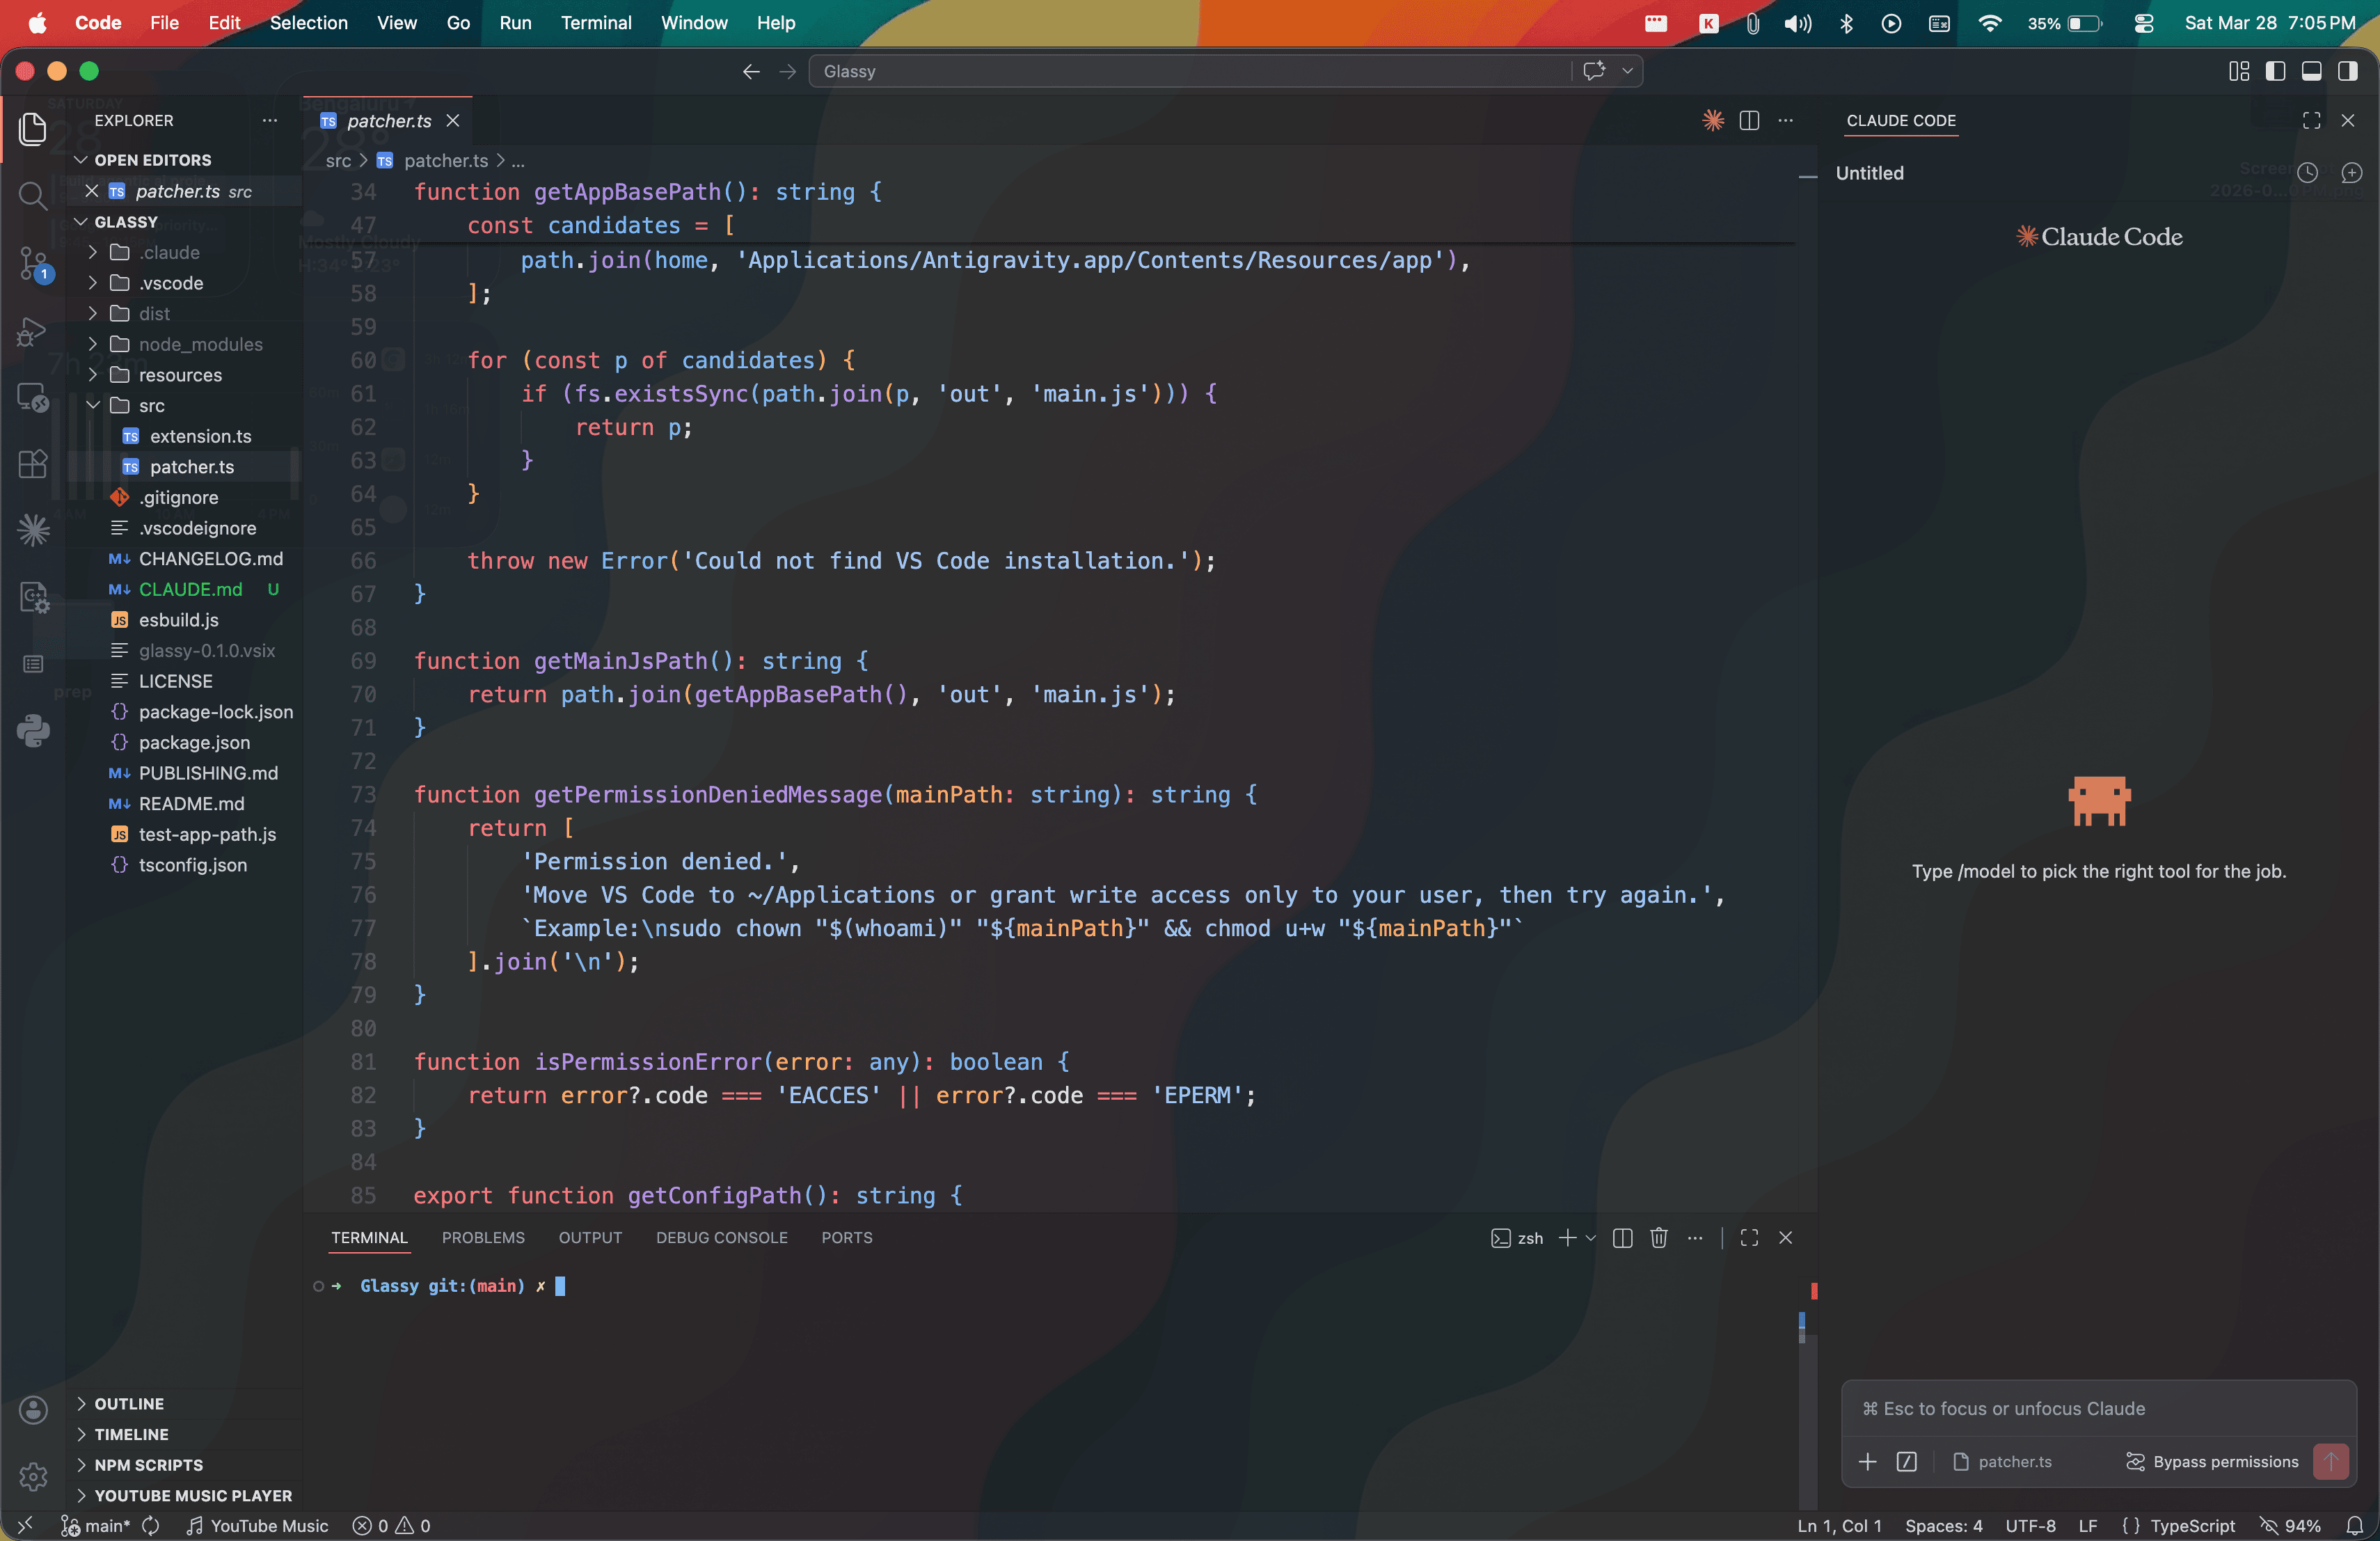Toggle Bypass permissions mode
The width and height of the screenshot is (2380, 1541).
pyautogui.click(x=2212, y=1462)
